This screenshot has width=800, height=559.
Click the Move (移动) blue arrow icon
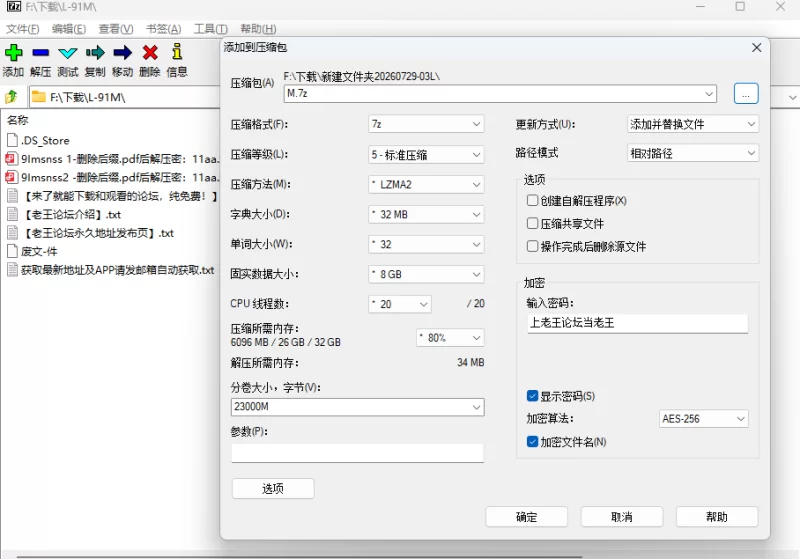(x=122, y=53)
